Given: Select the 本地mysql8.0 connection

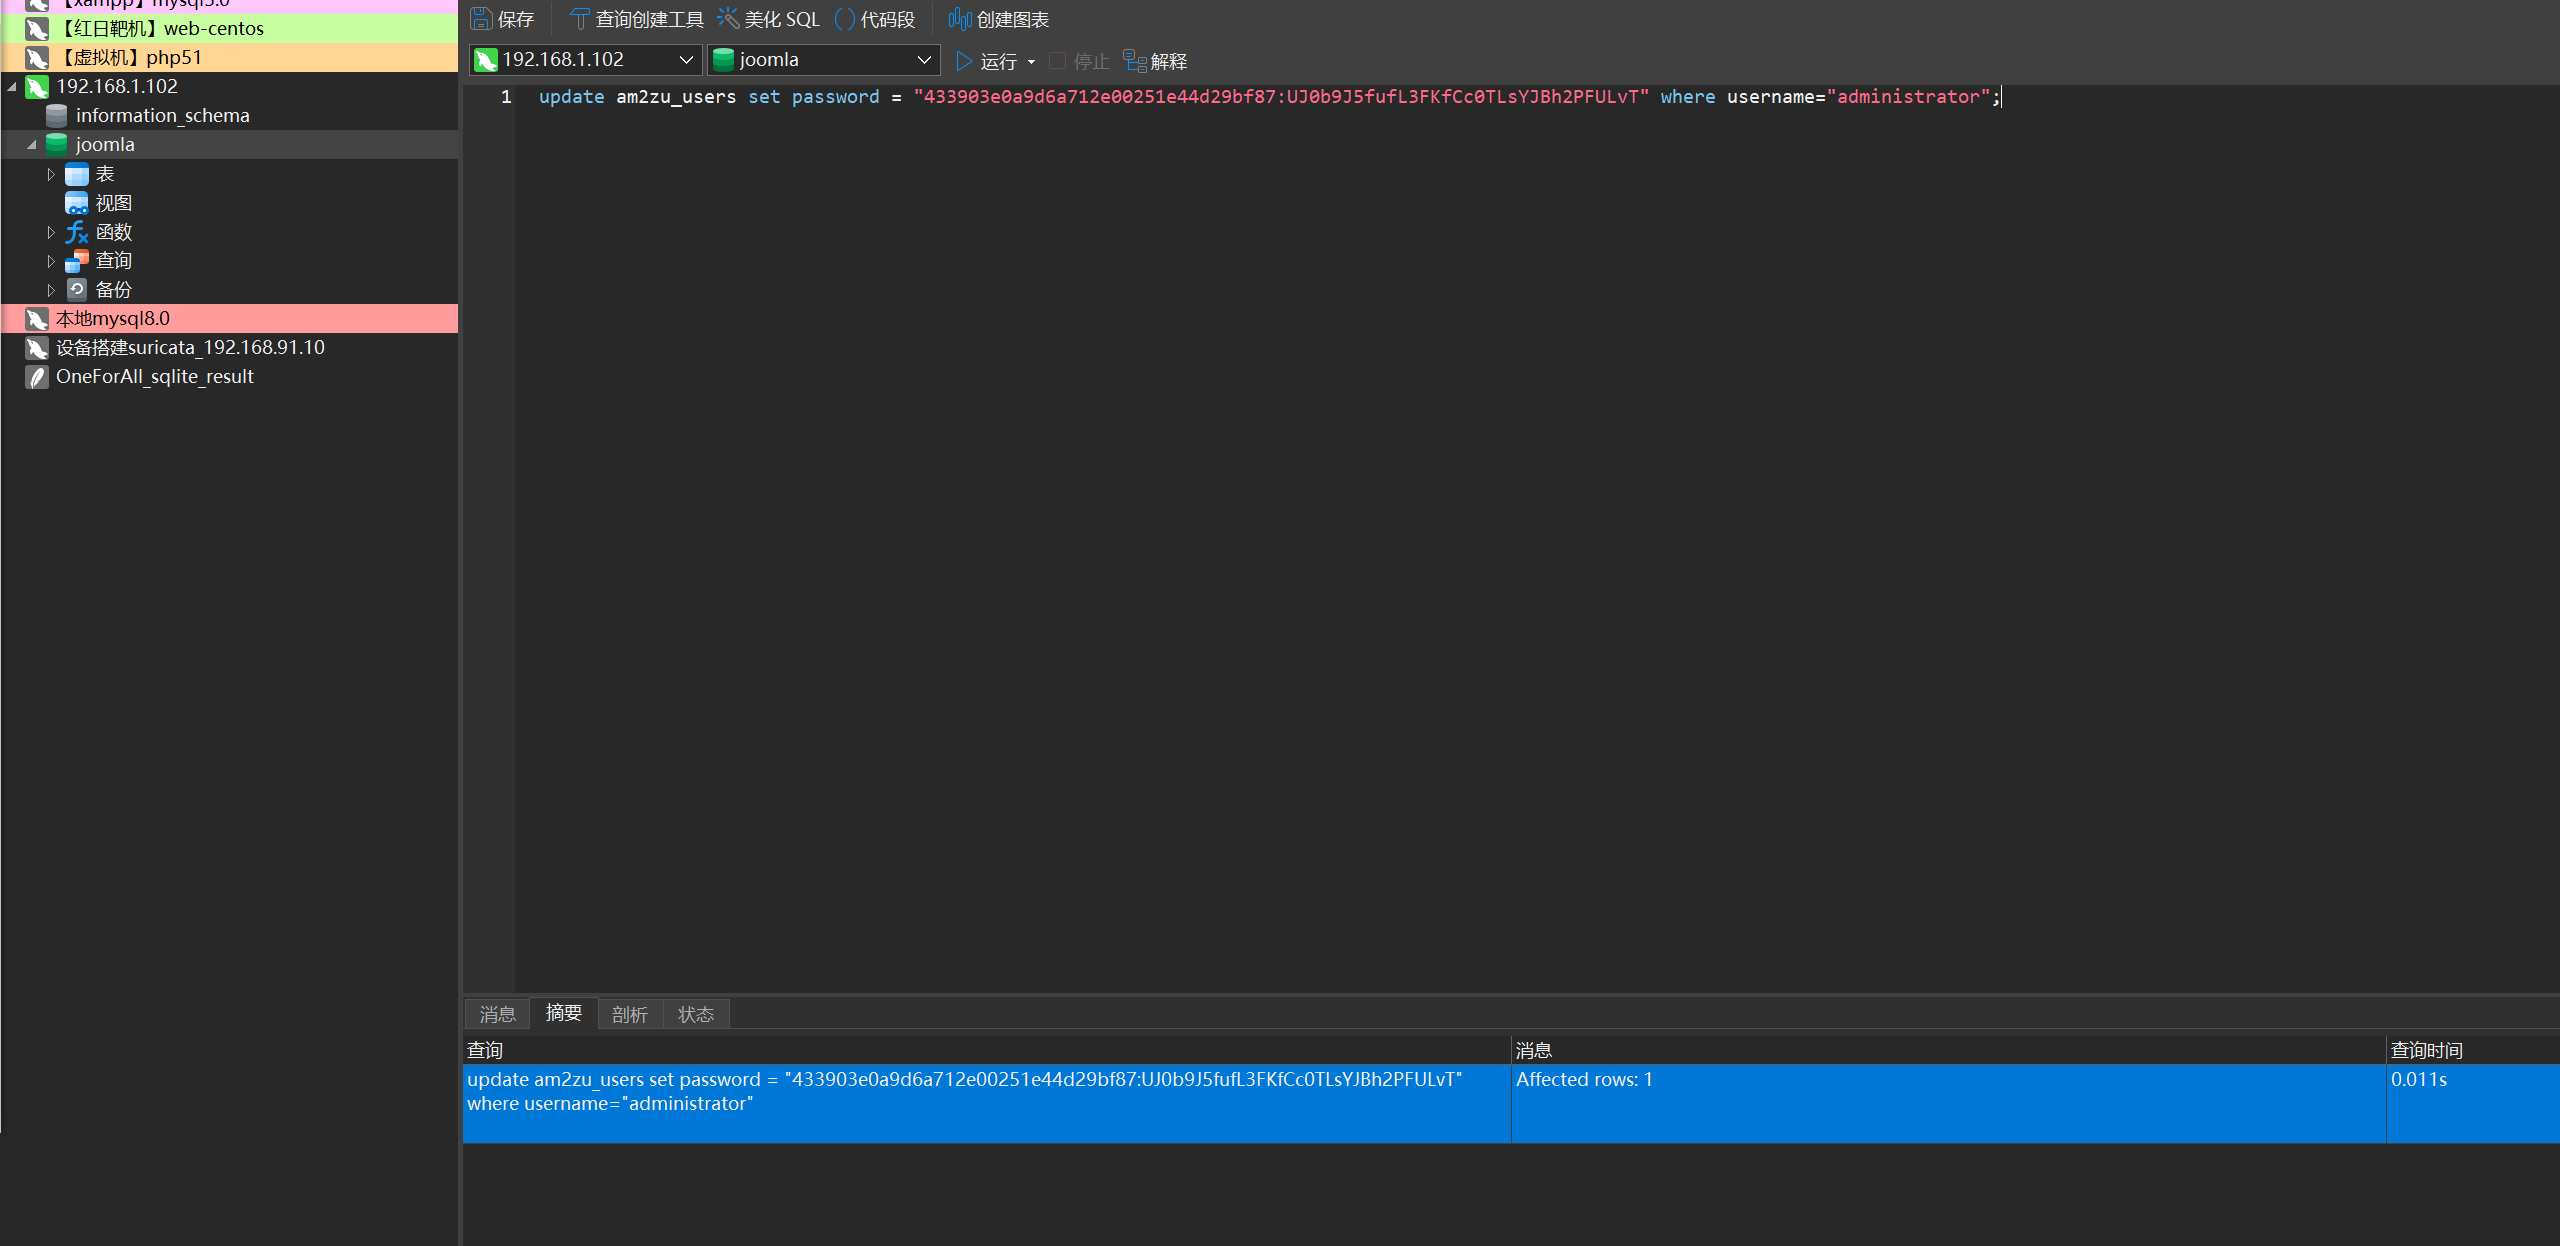Looking at the screenshot, I should pos(112,319).
